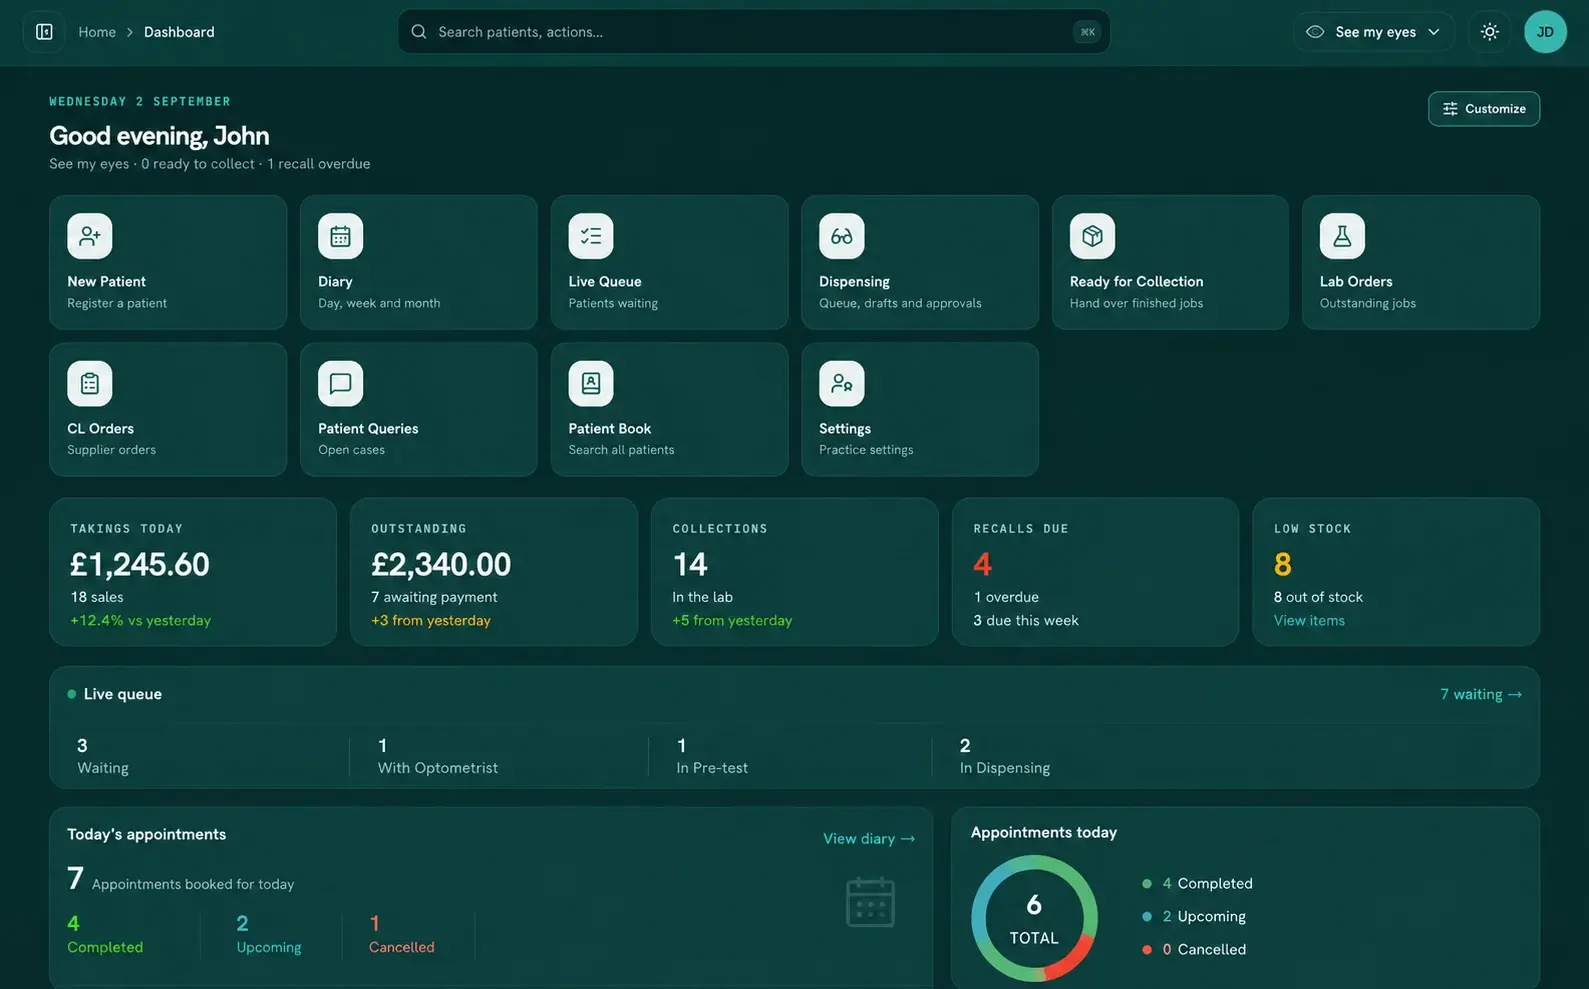Click the £2,340.00 outstanding value
The height and width of the screenshot is (989, 1589).
tap(441, 564)
